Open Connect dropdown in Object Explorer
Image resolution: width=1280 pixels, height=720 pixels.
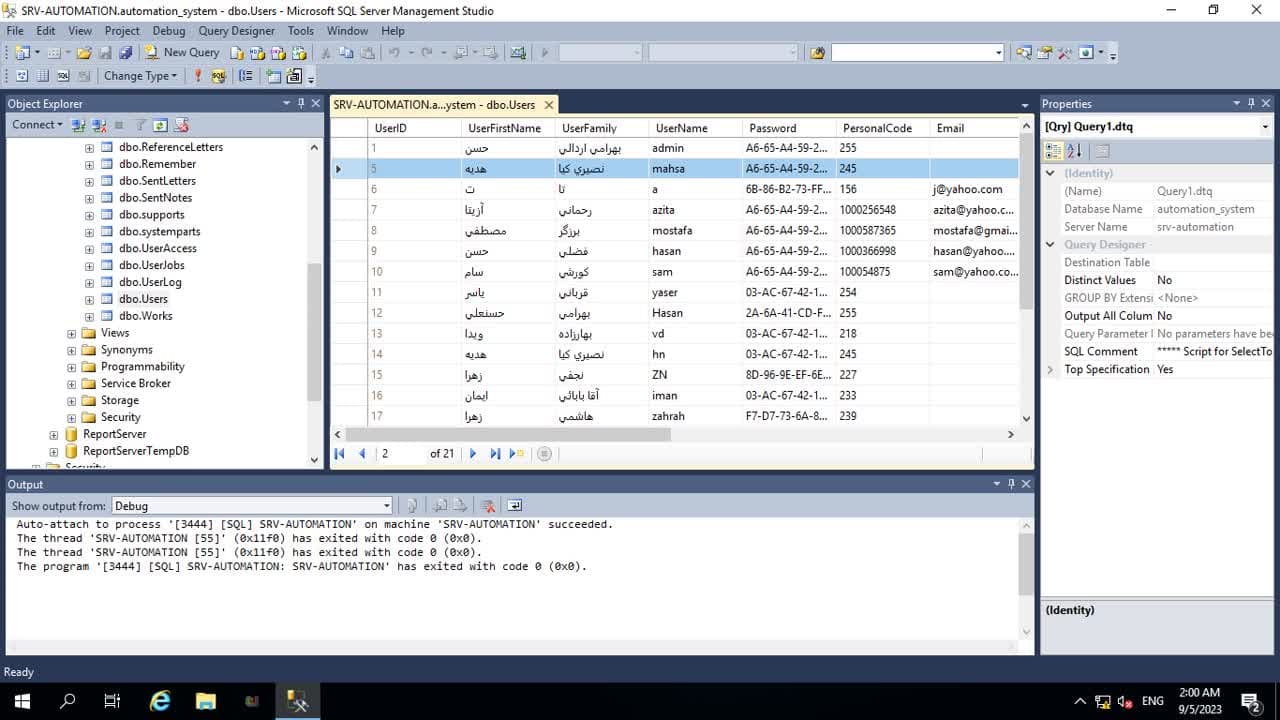[37, 125]
